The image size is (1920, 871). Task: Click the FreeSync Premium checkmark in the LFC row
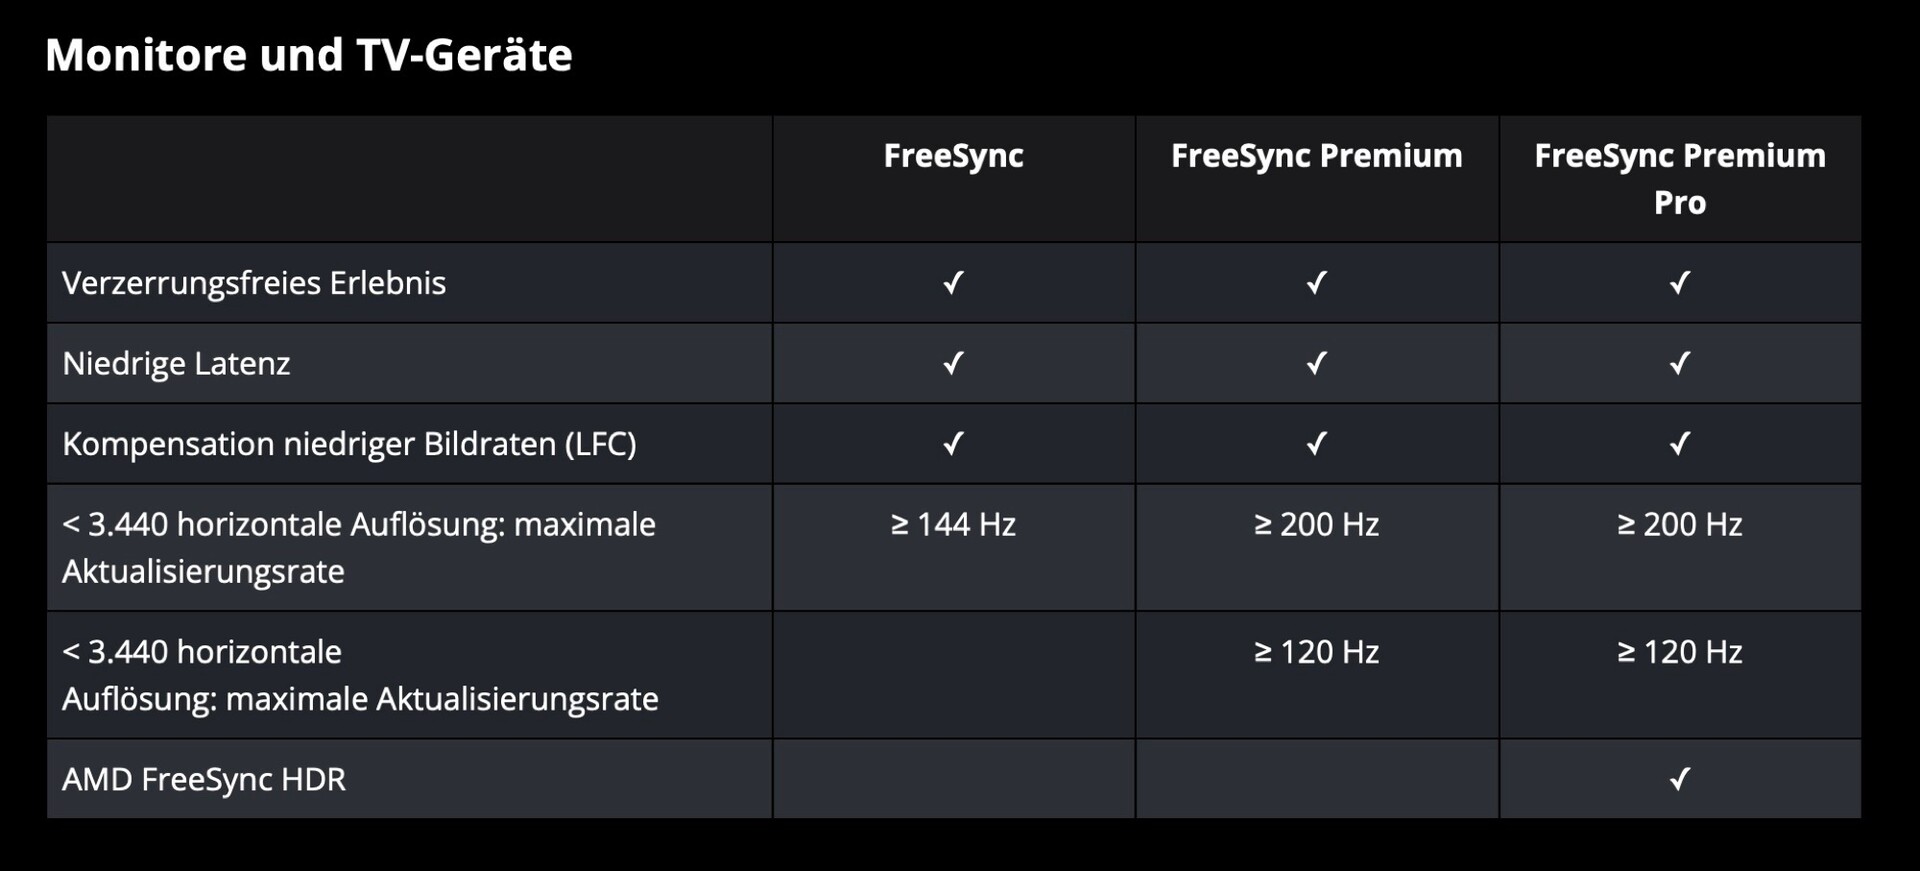coord(1316,443)
